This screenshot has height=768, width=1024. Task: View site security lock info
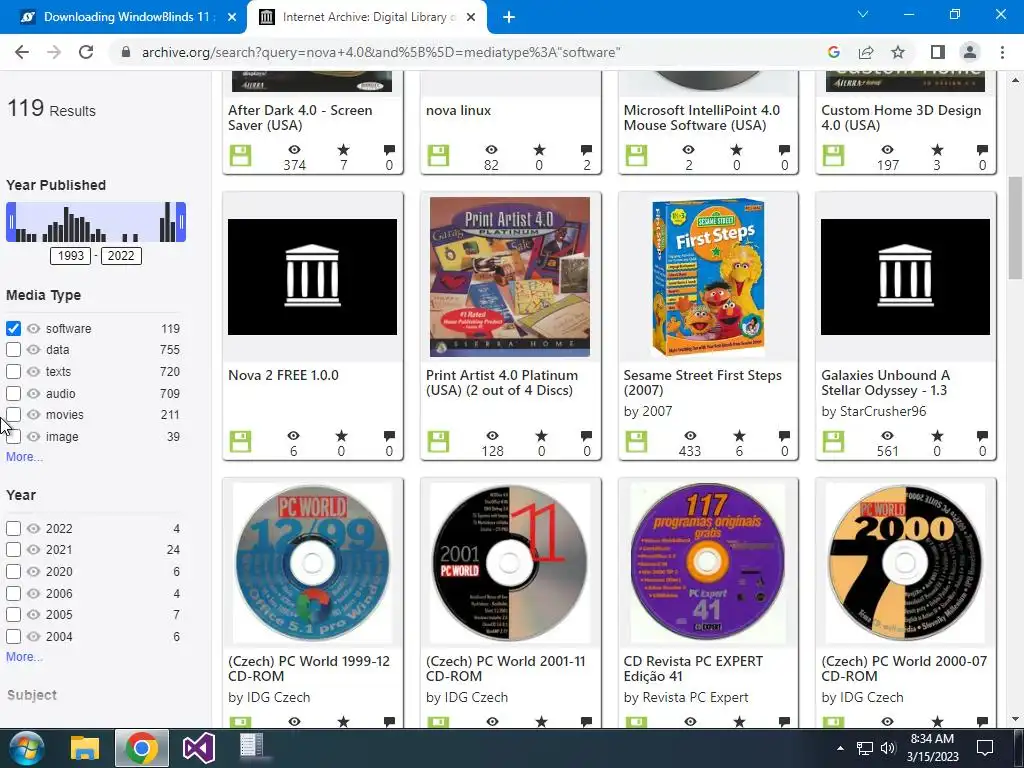point(126,52)
